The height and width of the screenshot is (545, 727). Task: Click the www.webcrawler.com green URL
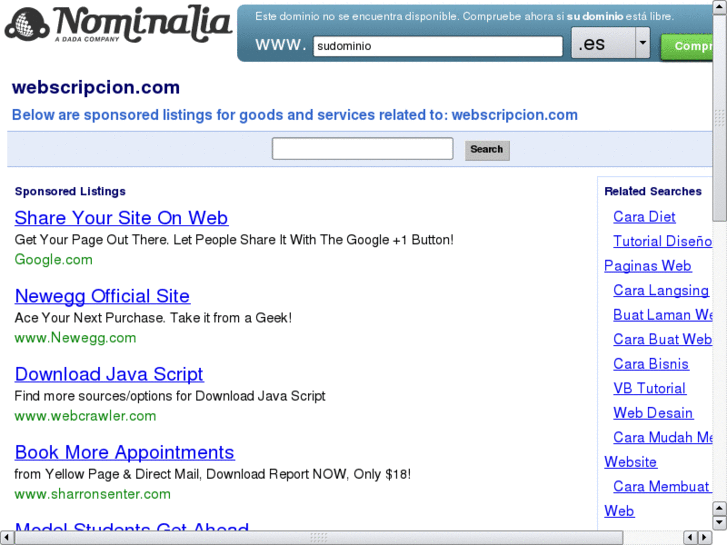point(85,416)
